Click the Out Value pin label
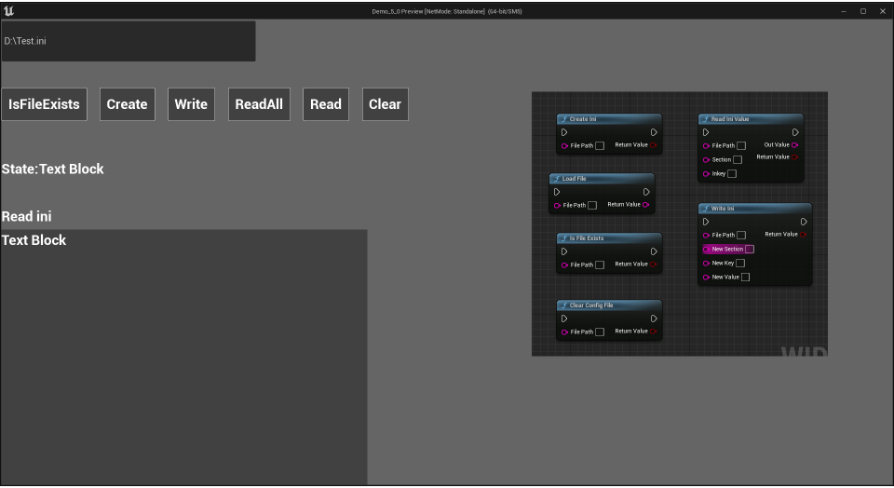Image resolution: width=894 pixels, height=488 pixels. (777, 145)
